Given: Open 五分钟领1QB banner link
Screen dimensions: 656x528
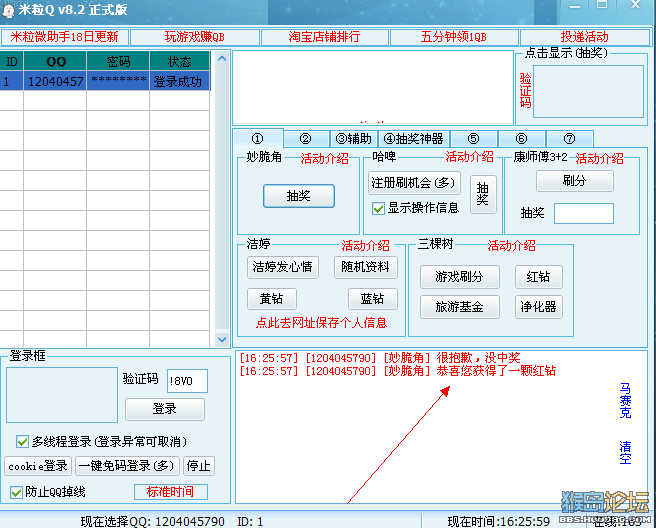Looking at the screenshot, I should tap(454, 37).
